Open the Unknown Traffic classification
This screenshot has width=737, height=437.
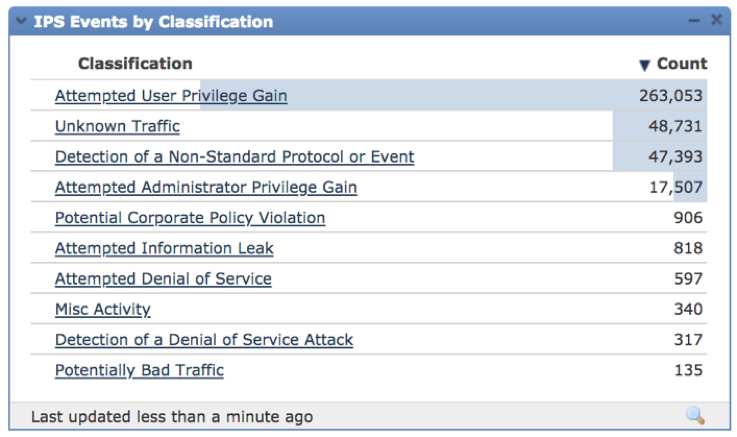click(117, 126)
